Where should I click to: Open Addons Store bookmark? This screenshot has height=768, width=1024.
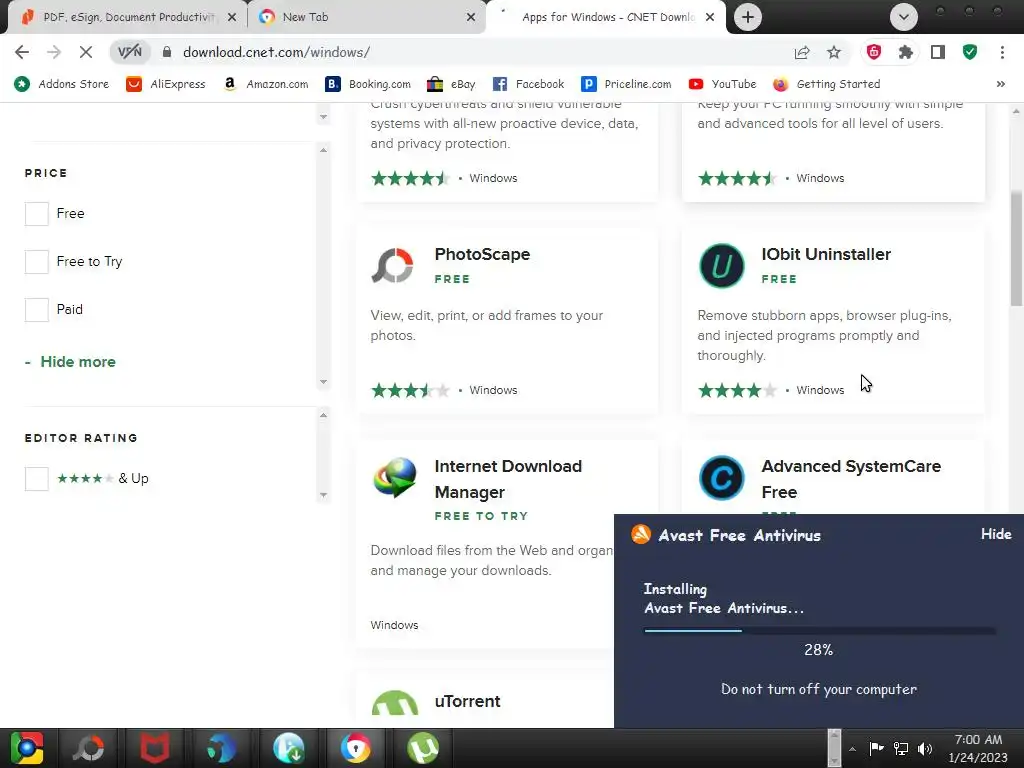63,84
